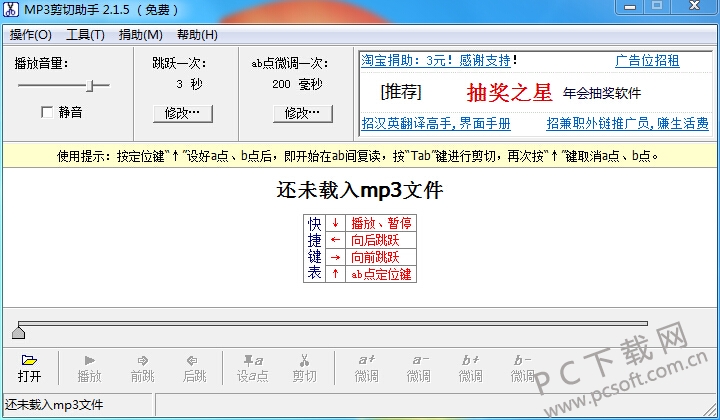
Task: Open the 操作(O) menu
Action: (x=30, y=34)
